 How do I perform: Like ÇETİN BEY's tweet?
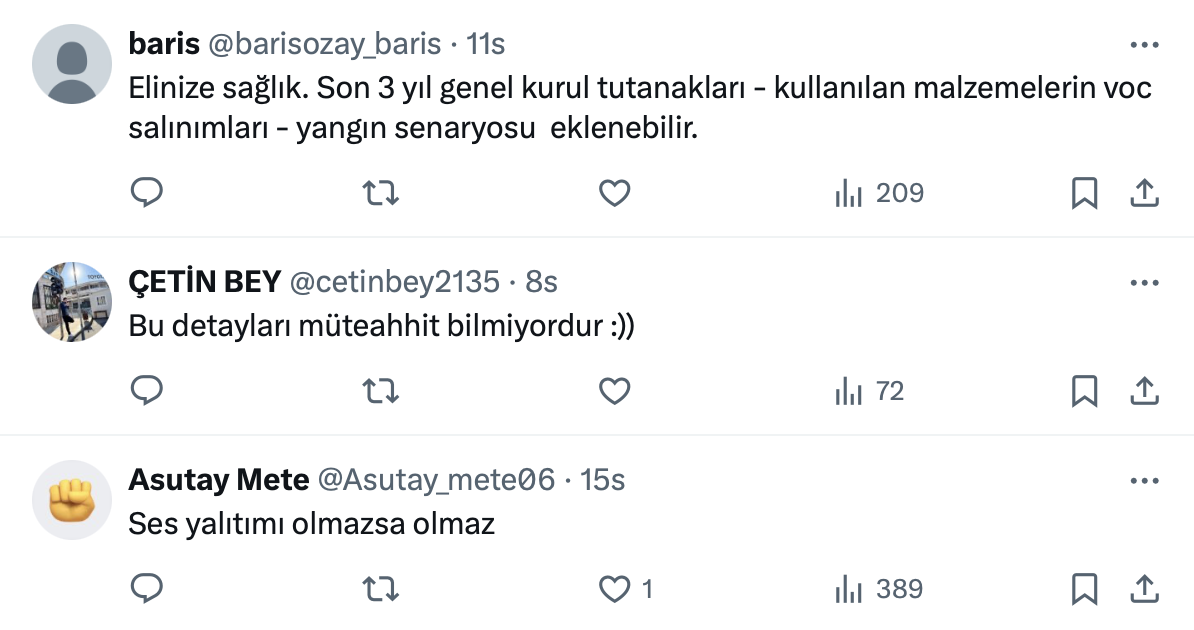coord(614,391)
